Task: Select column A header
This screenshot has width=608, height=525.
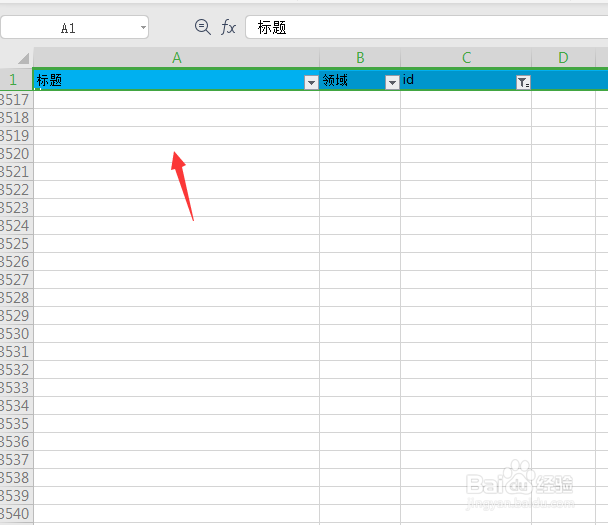Action: (x=176, y=58)
